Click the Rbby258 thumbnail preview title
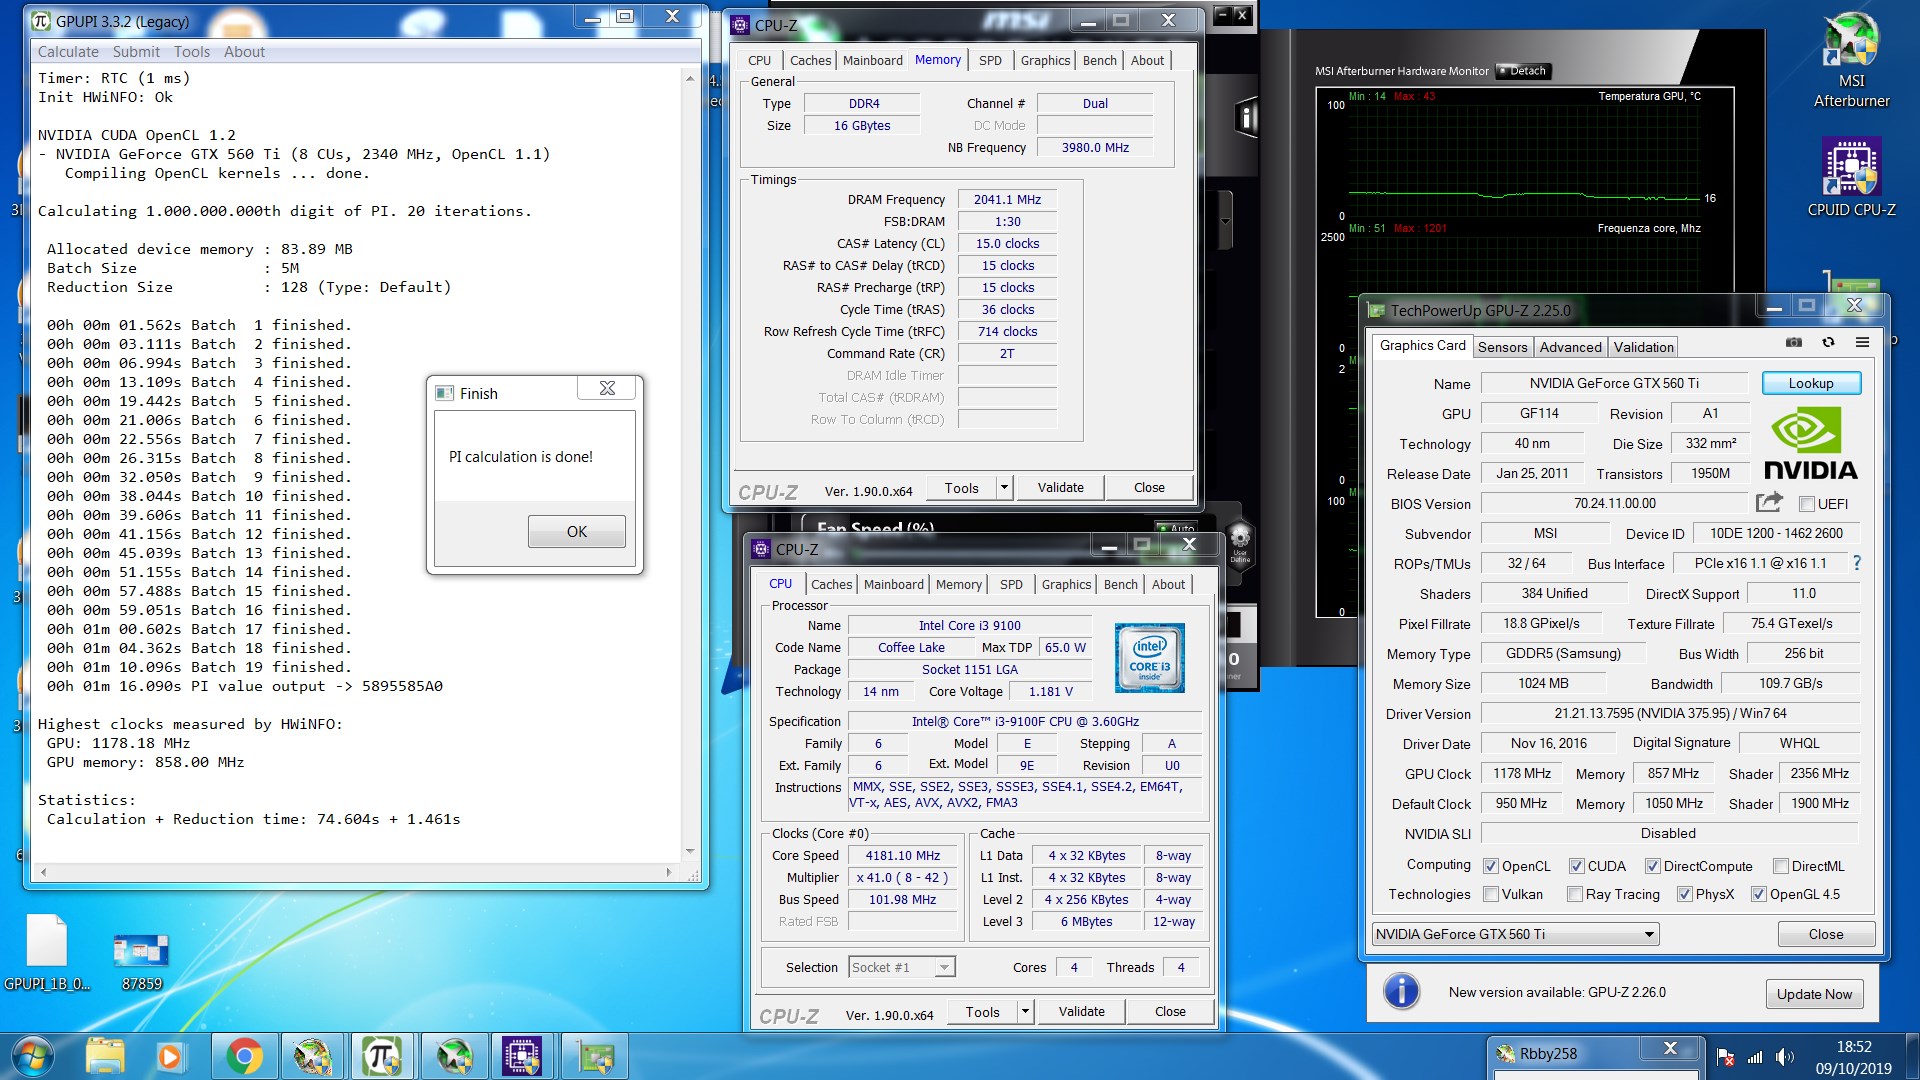The width and height of the screenshot is (1920, 1080). click(x=1548, y=1053)
